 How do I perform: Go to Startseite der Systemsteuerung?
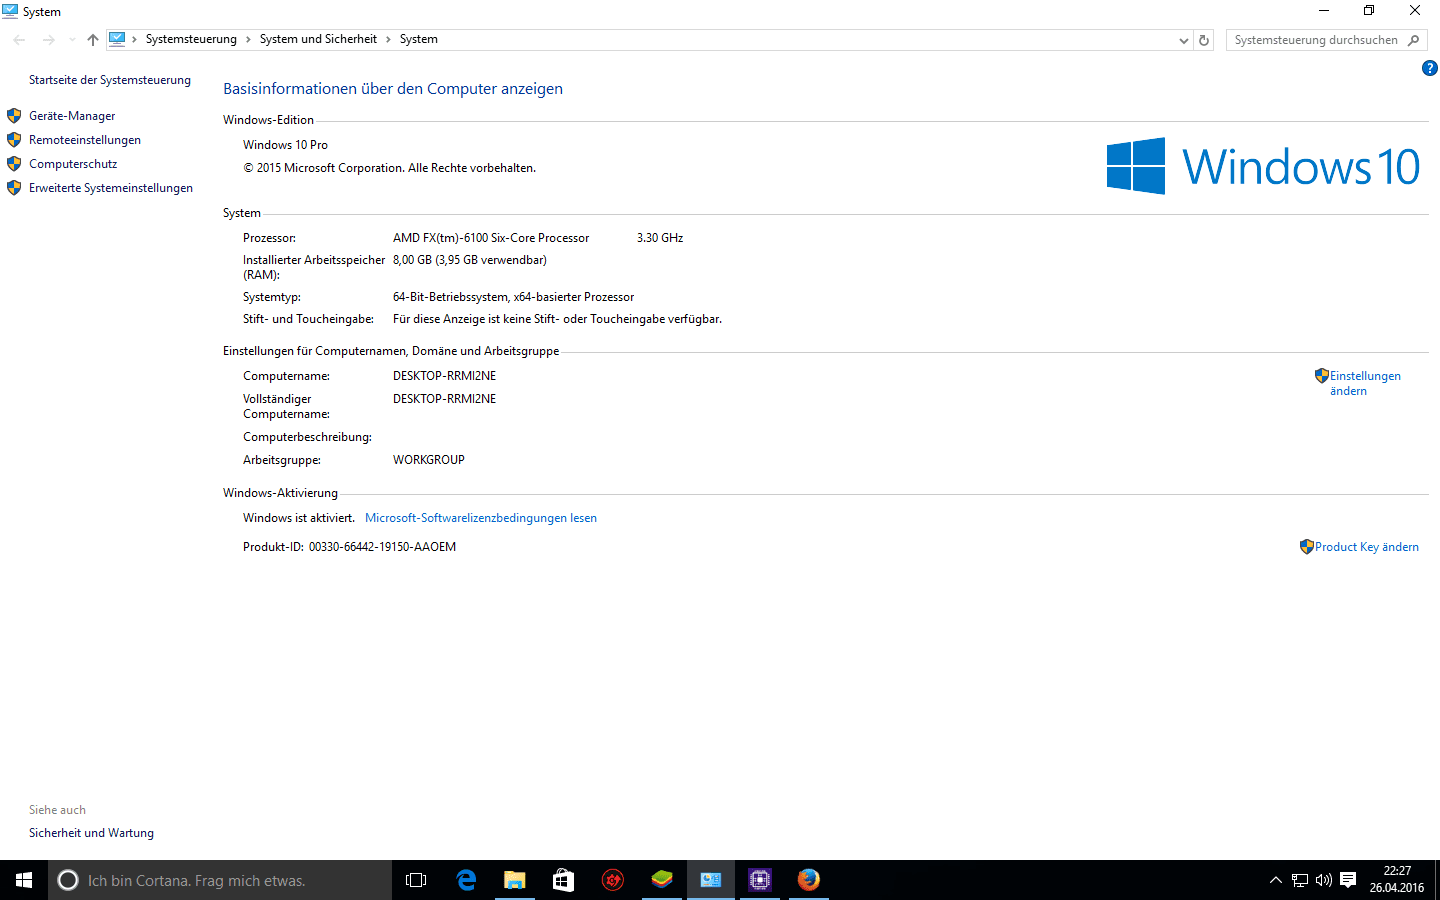pyautogui.click(x=110, y=80)
